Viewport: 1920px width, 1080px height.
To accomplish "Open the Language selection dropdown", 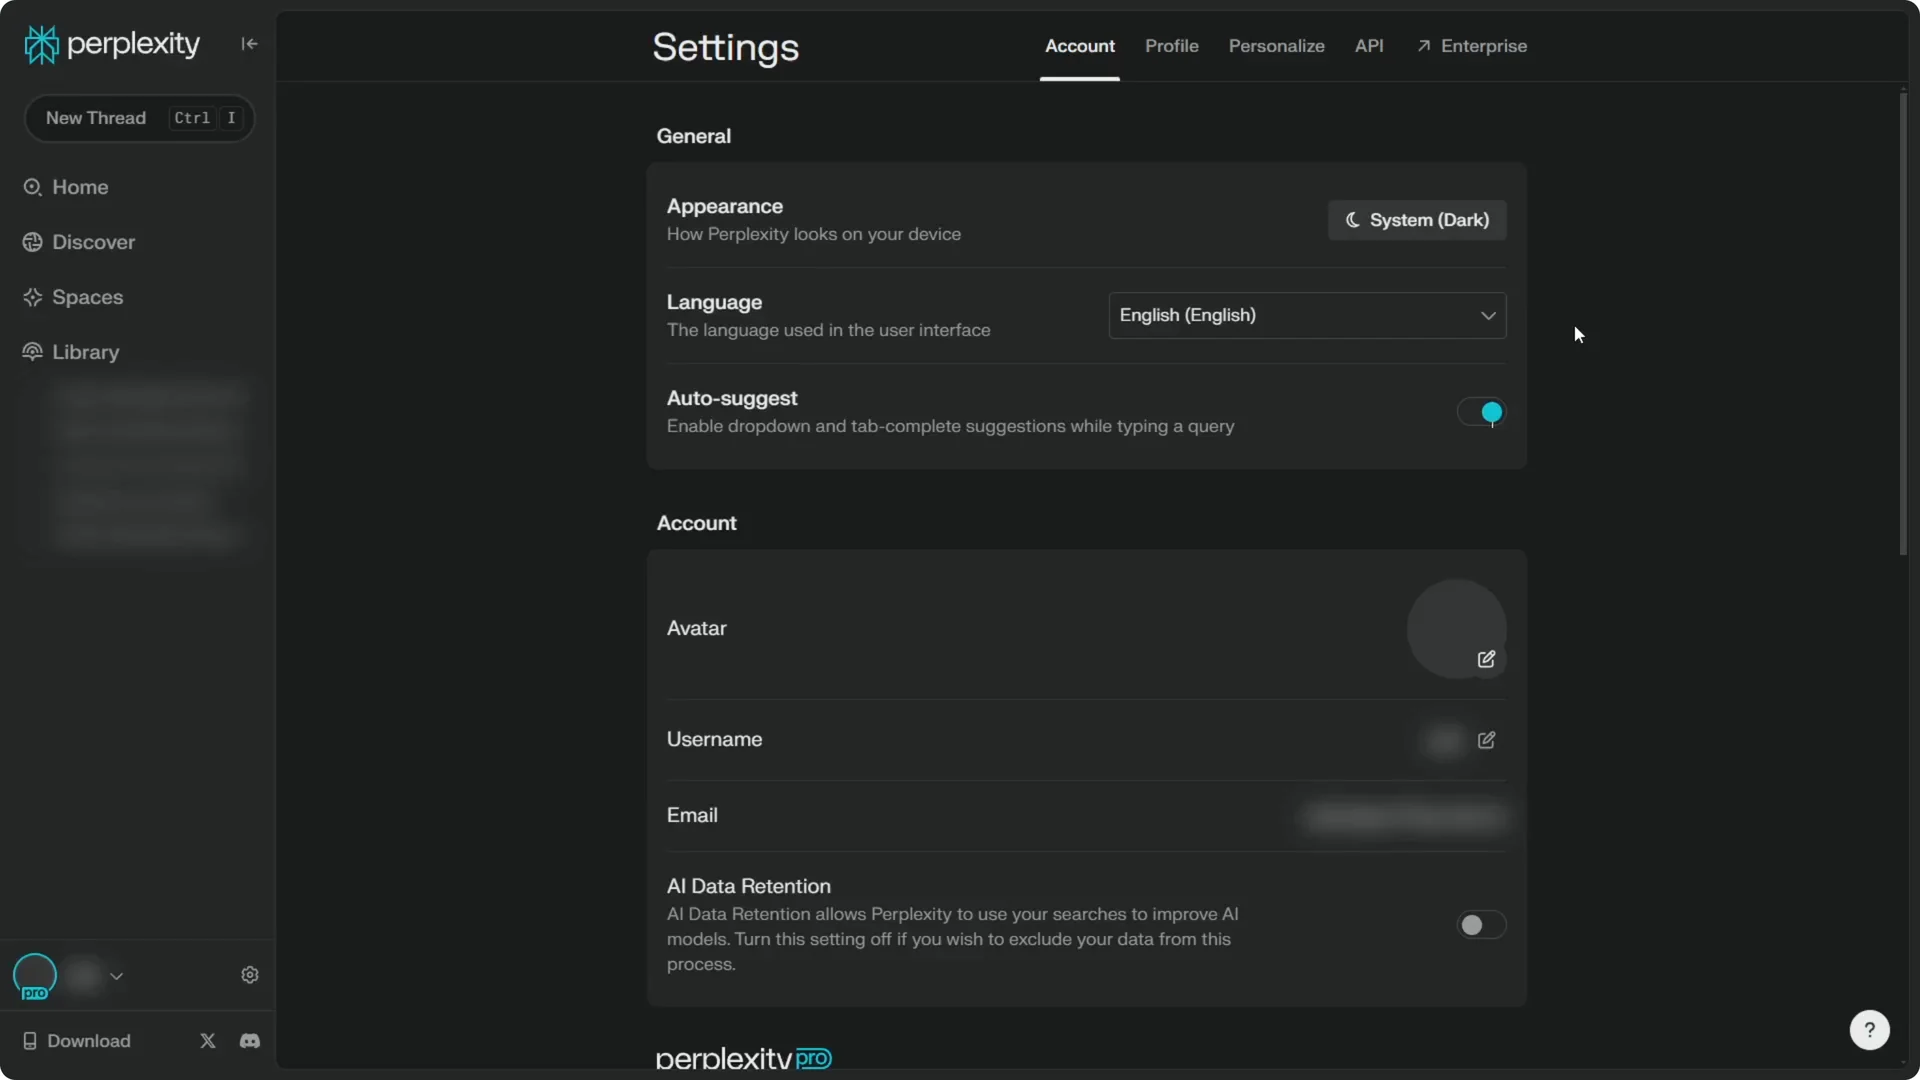I will coord(1306,315).
